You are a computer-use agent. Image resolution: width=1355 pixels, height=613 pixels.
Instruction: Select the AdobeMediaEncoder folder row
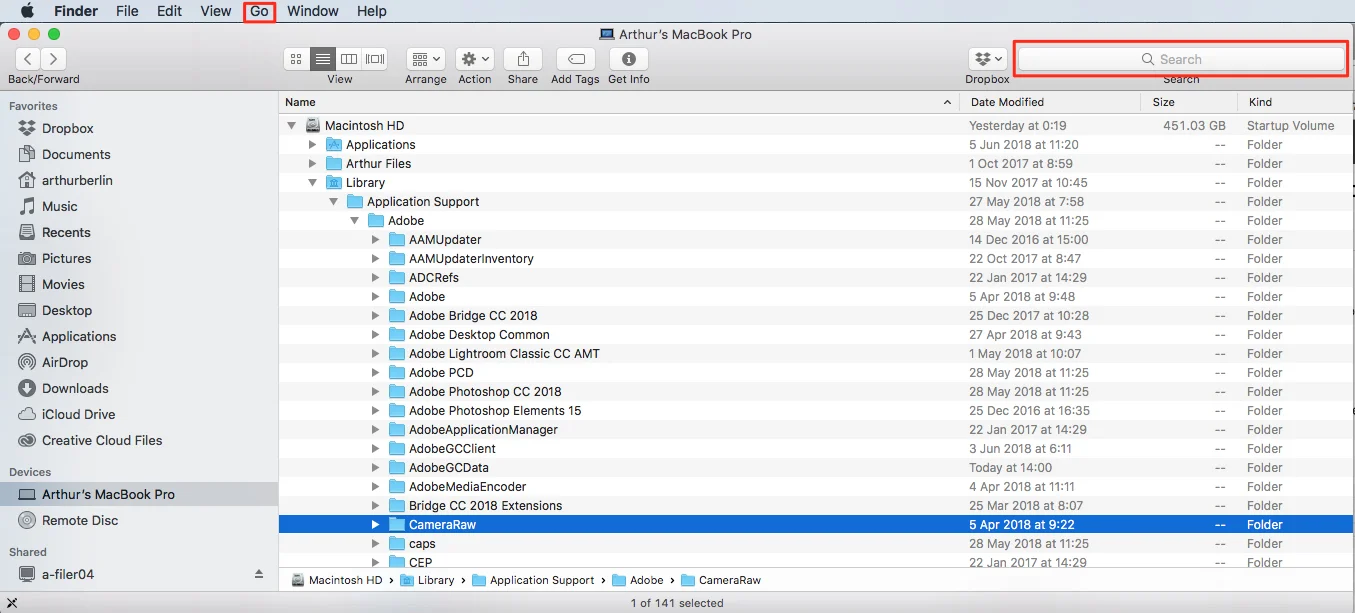pyautogui.click(x=817, y=487)
